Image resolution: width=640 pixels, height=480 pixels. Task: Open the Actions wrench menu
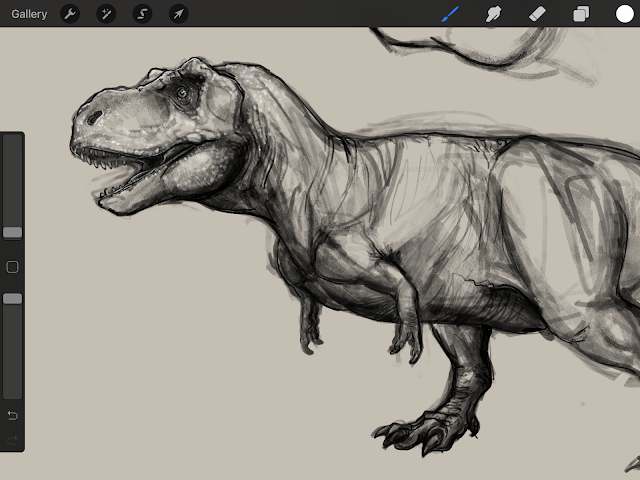(69, 14)
